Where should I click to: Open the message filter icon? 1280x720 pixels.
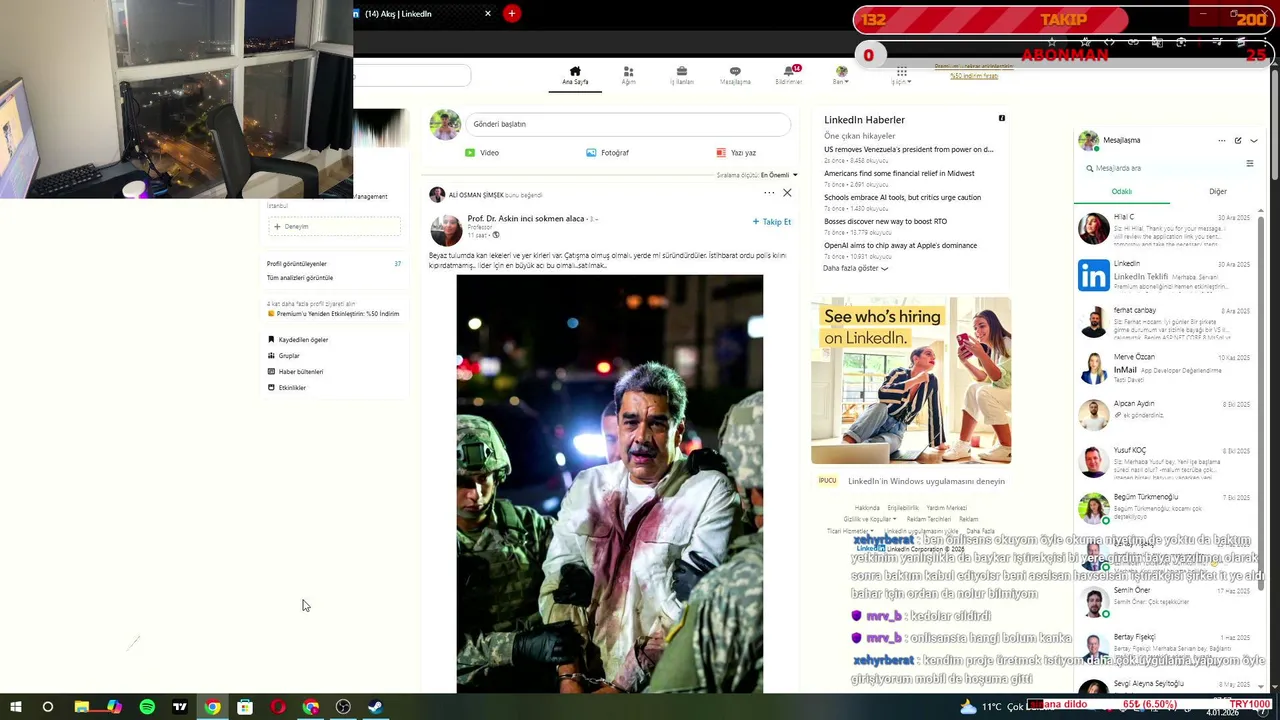click(x=1249, y=164)
